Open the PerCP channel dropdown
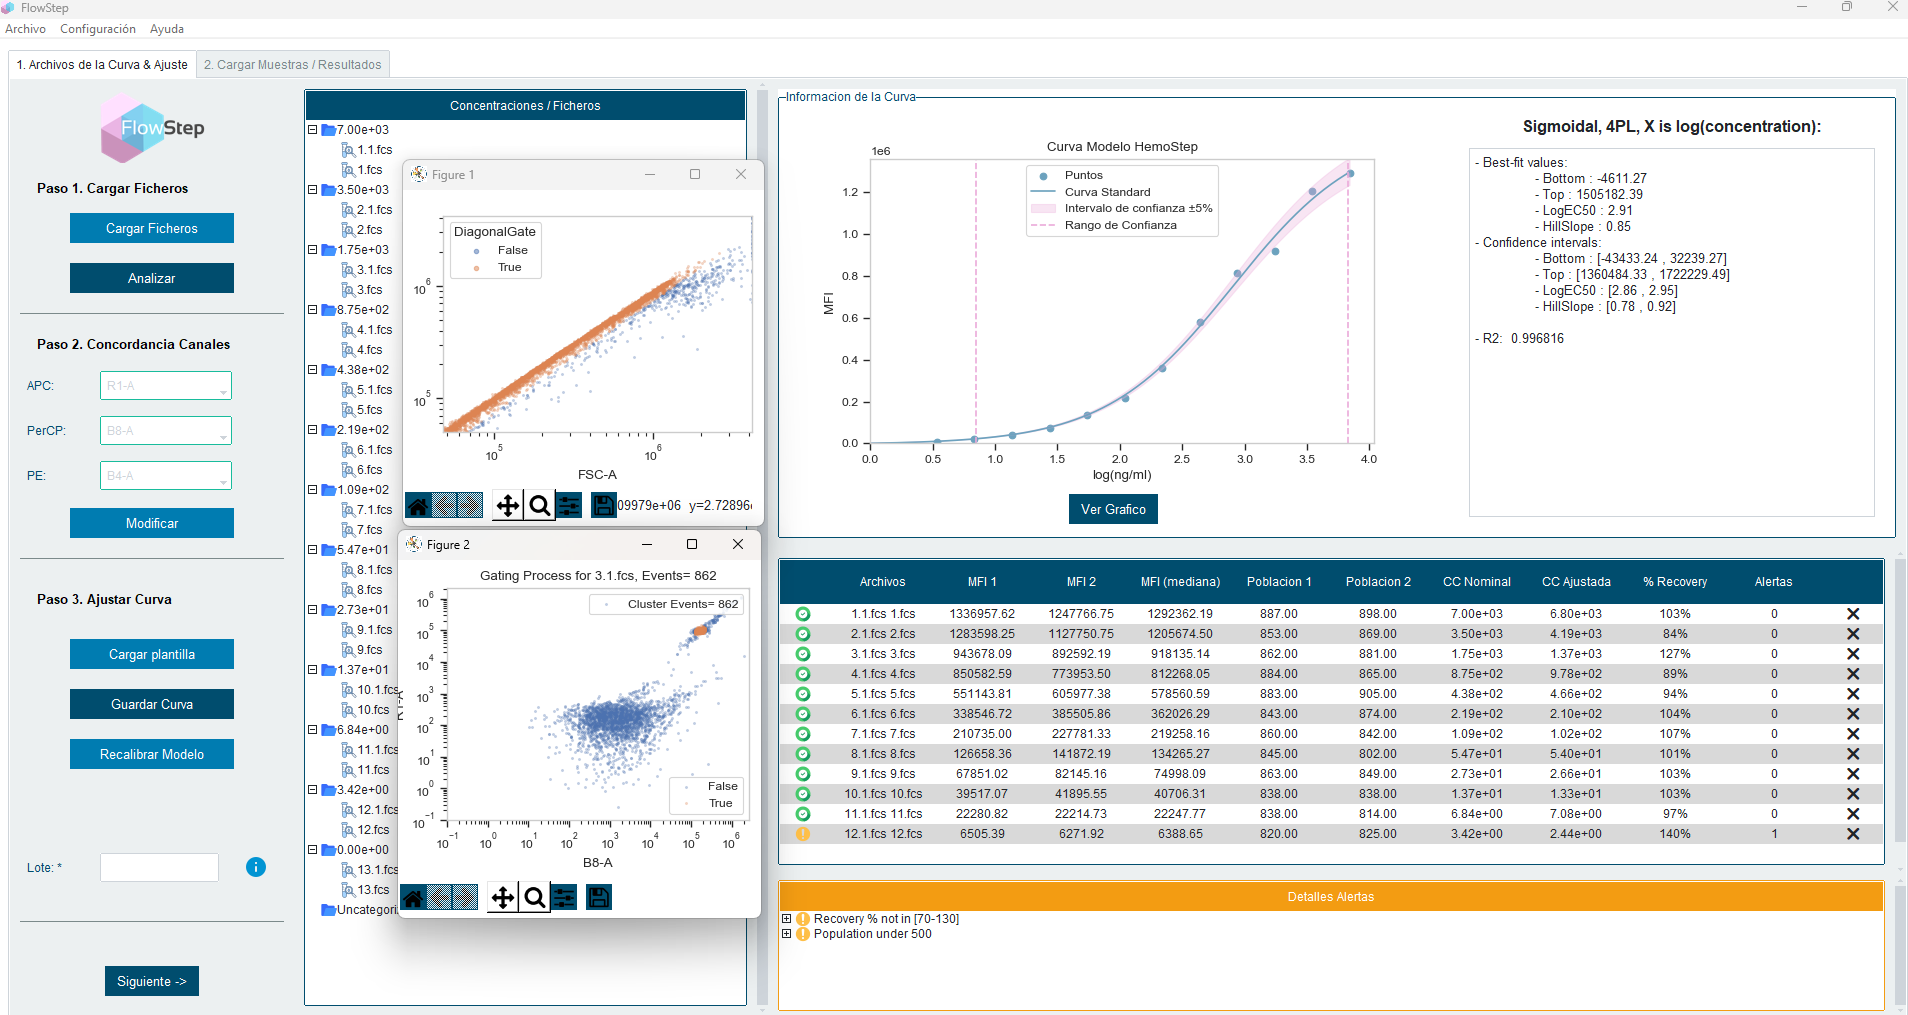Image resolution: width=1908 pixels, height=1015 pixels. click(x=223, y=432)
